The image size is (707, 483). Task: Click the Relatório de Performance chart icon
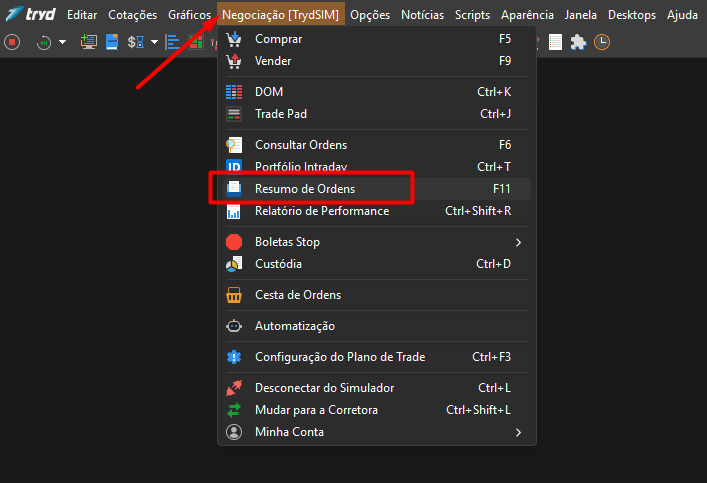pyautogui.click(x=234, y=212)
